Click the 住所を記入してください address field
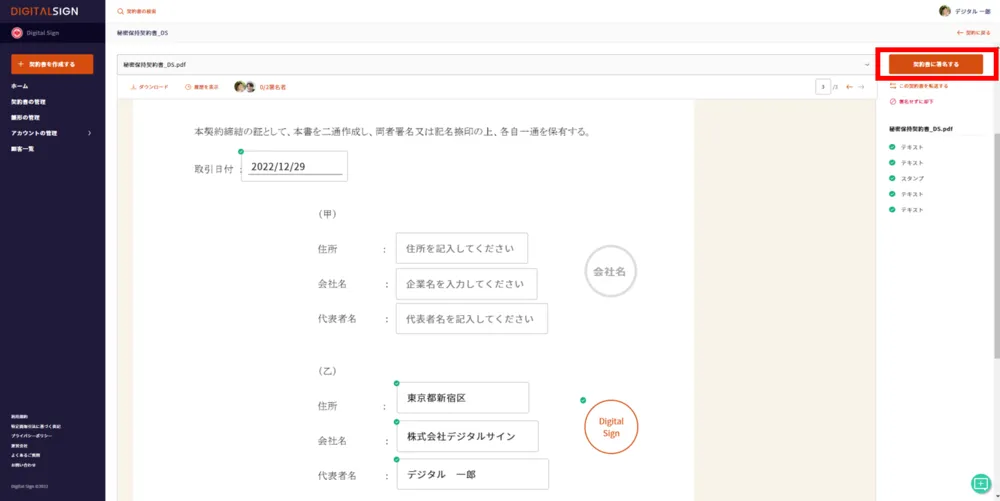Viewport: 1000px width, 501px height. (x=461, y=248)
